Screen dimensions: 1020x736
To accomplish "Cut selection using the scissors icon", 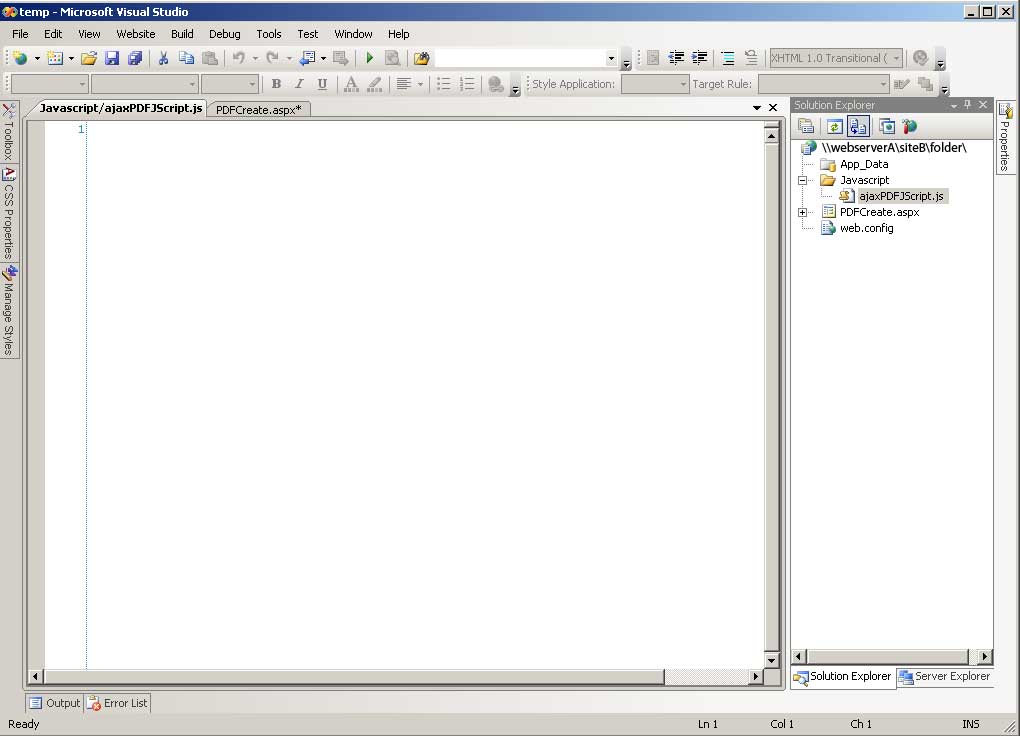I will point(163,59).
